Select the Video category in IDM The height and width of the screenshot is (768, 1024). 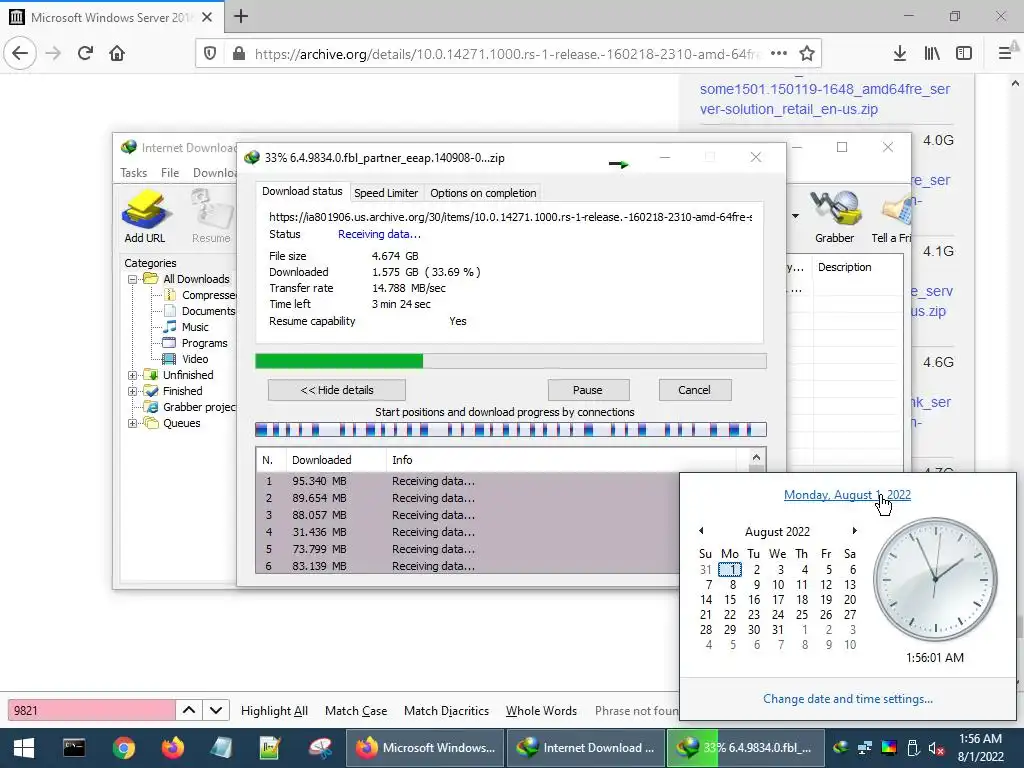pyautogui.click(x=195, y=359)
